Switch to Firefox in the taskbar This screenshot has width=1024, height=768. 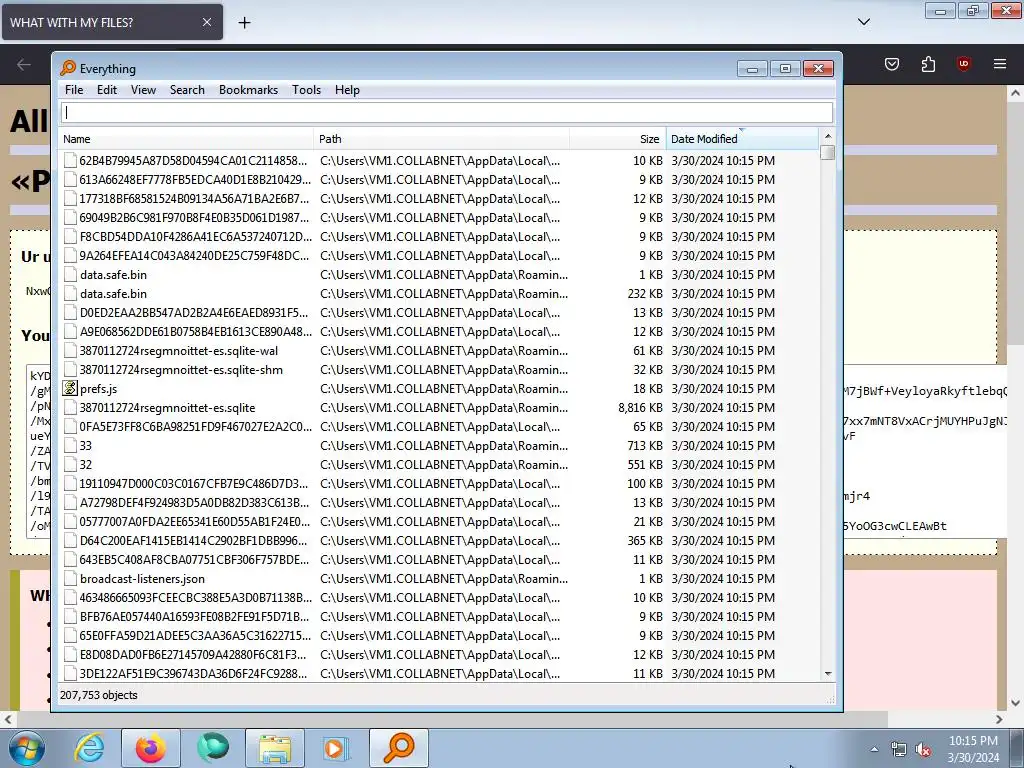(x=150, y=748)
